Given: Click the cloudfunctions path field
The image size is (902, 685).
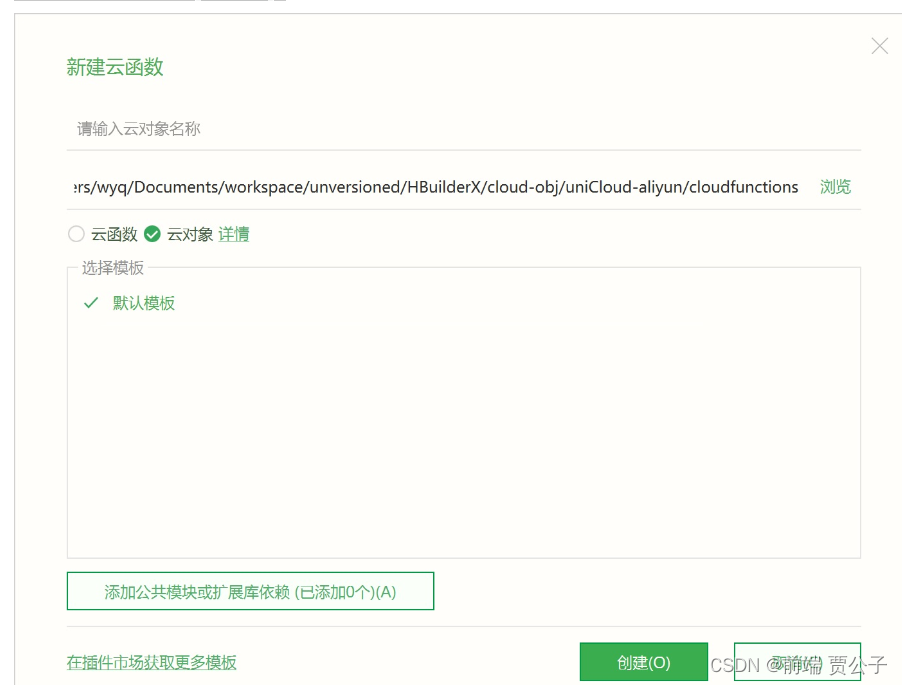Looking at the screenshot, I should pos(400,187).
